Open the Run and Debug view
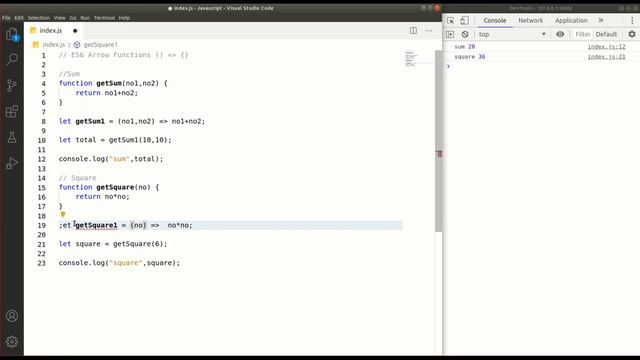The image size is (640, 360). point(12,163)
